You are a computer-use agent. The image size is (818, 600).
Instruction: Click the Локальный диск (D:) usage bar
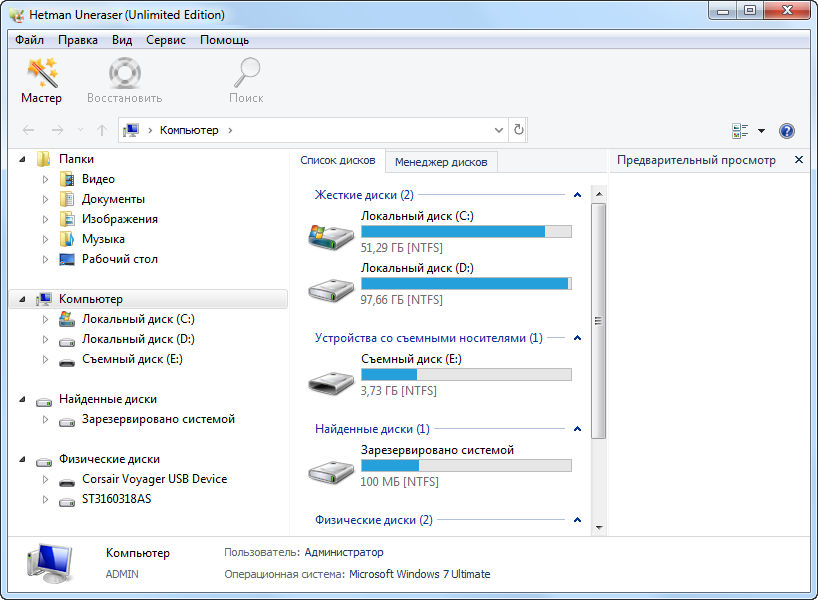[x=465, y=284]
